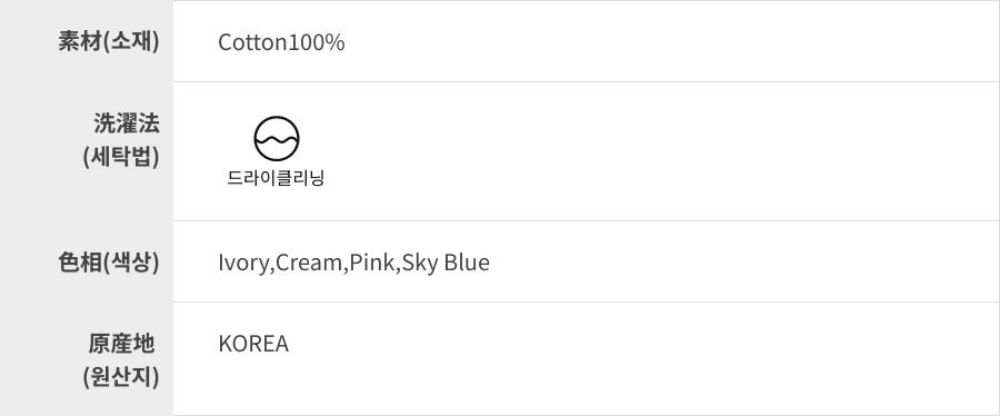The image size is (1000, 416).
Task: Click the 原産地 row heading
Action: click(121, 344)
